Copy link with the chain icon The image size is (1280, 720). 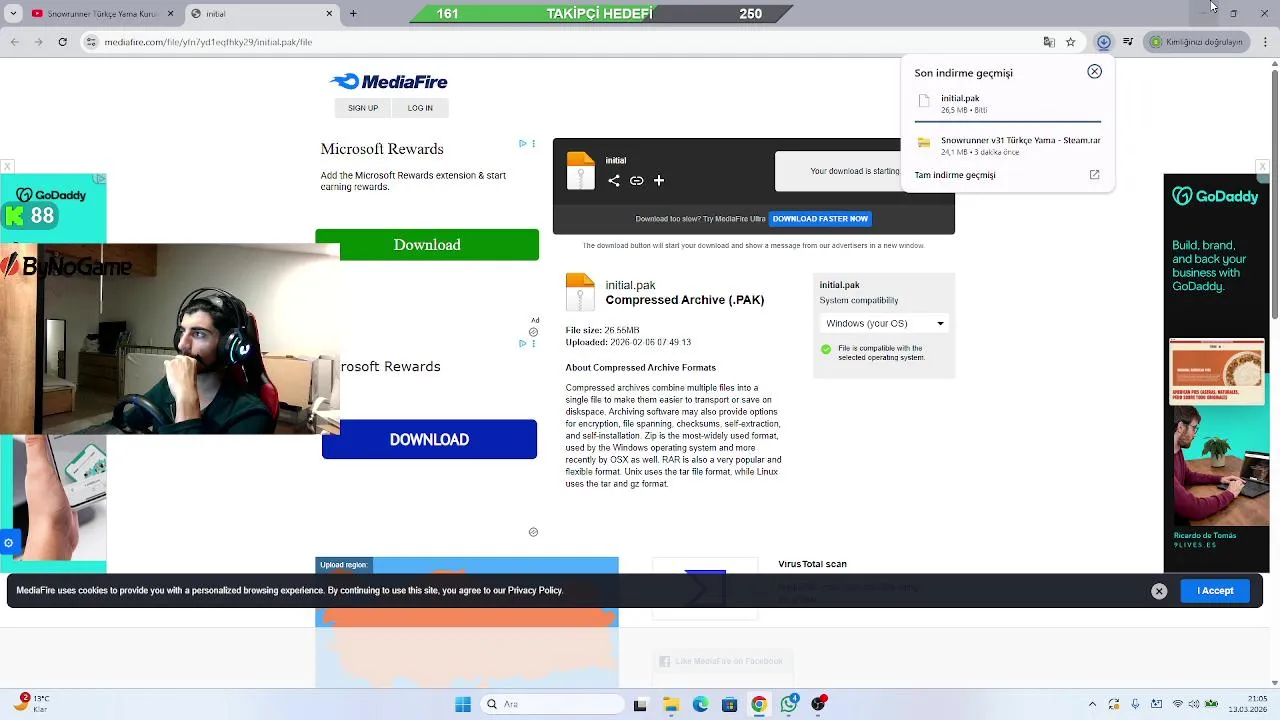(636, 181)
